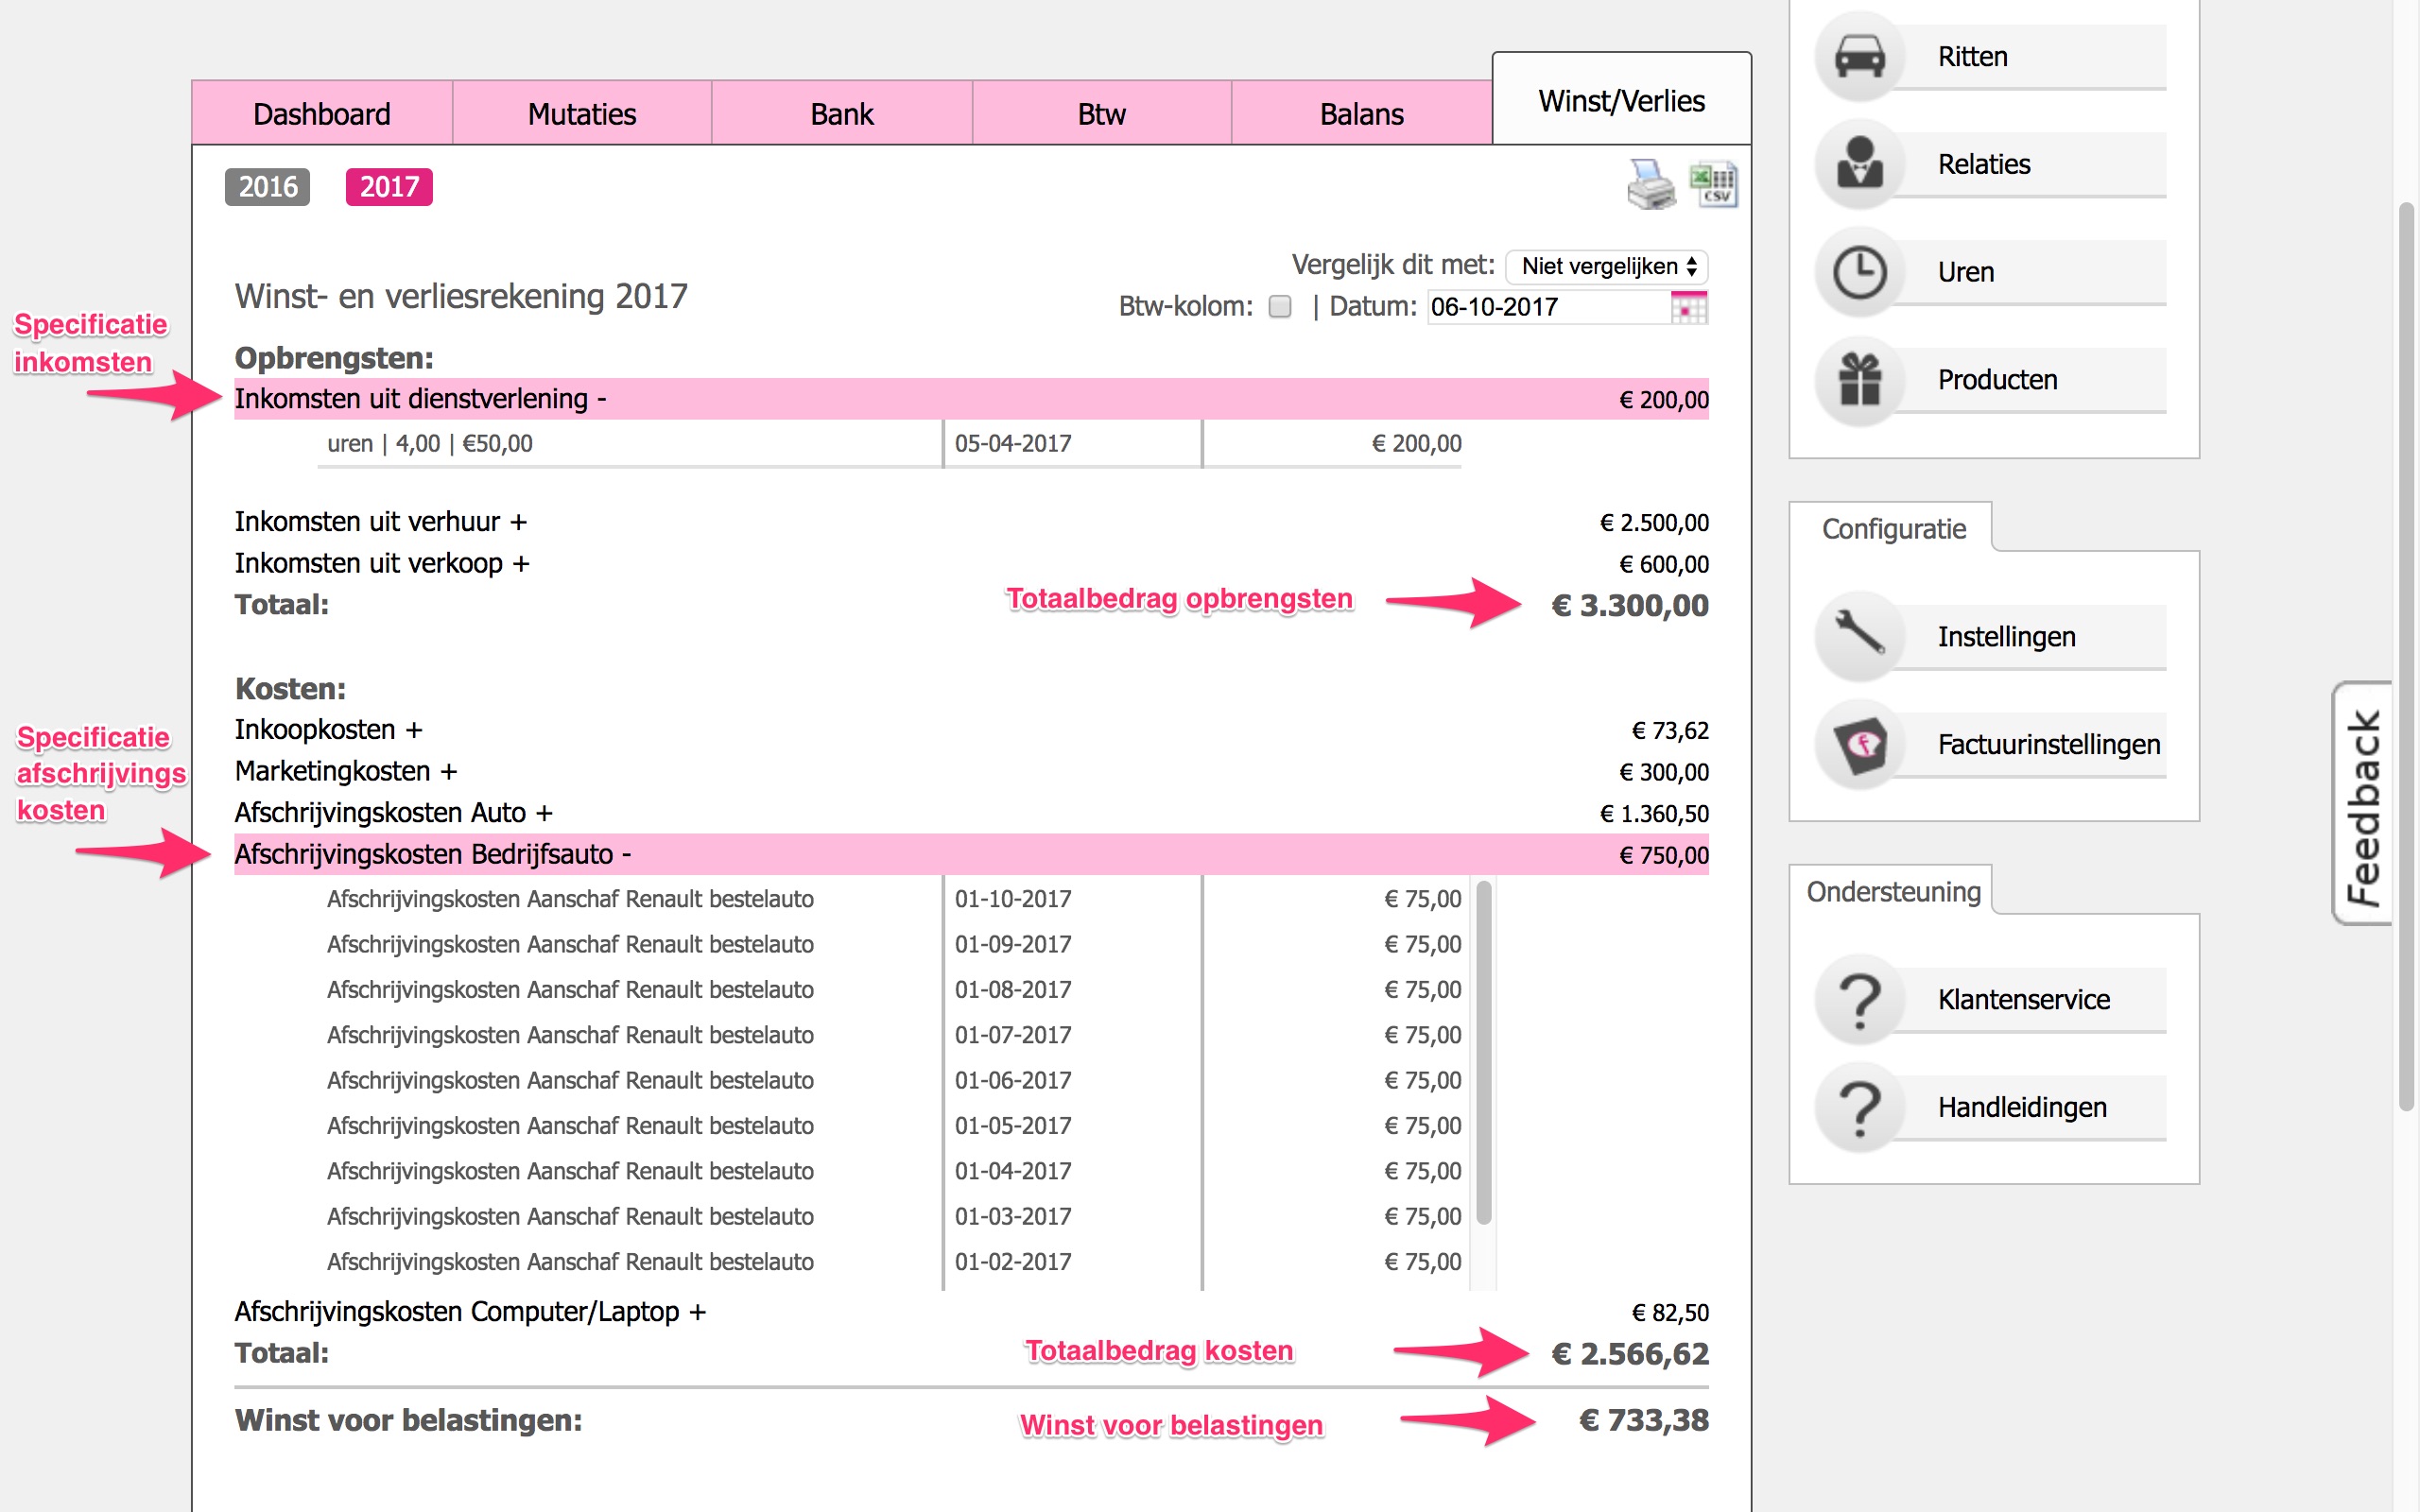Viewport: 2420px width, 1512px height.
Task: Select year 2017
Action: 389,187
